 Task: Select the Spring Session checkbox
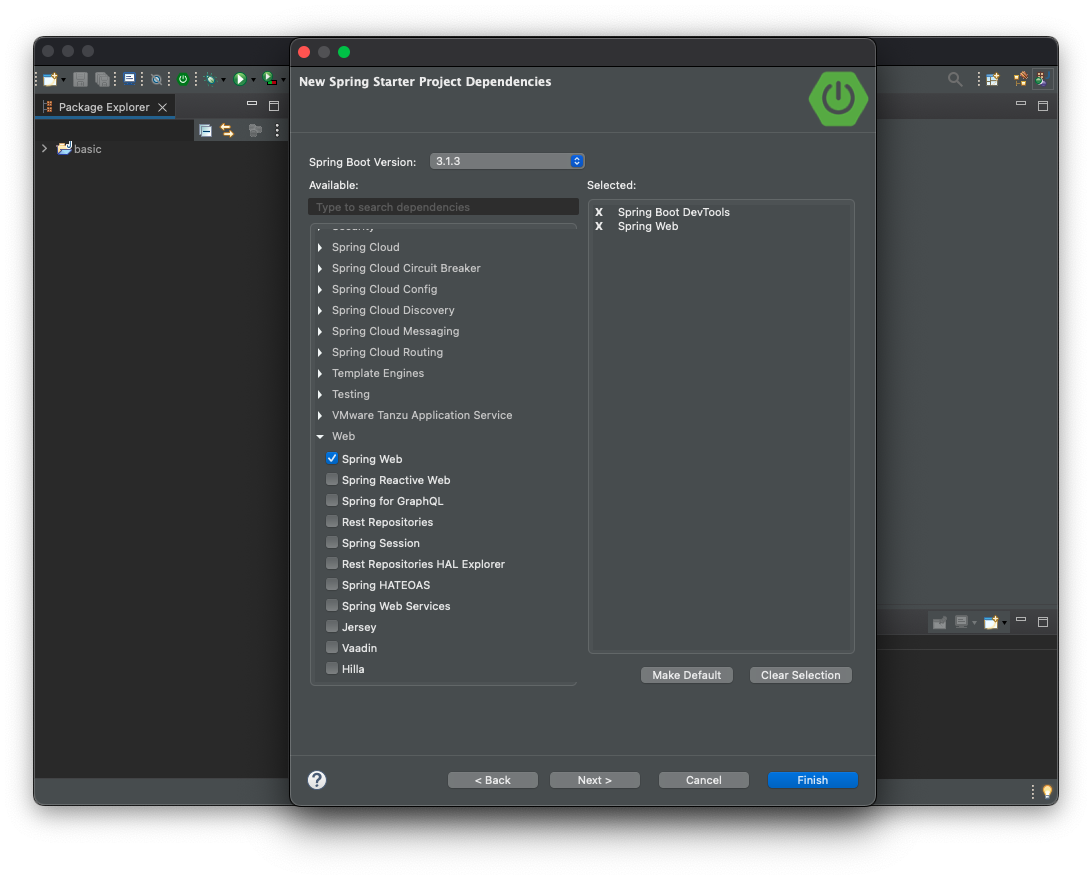[x=332, y=542]
